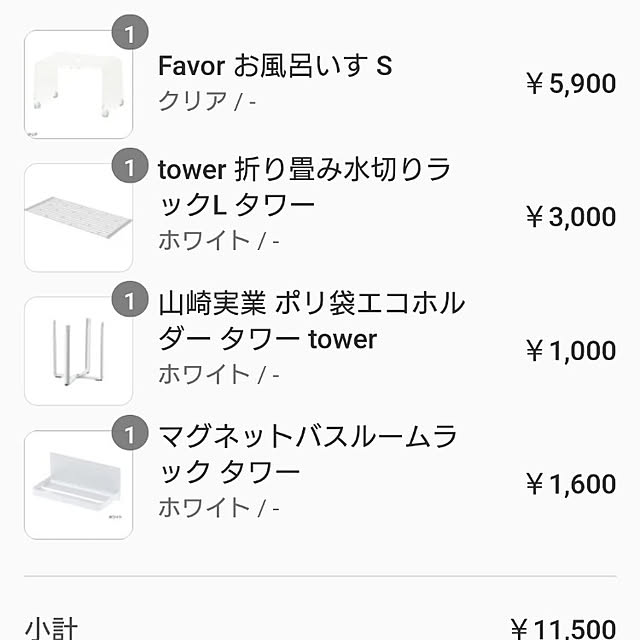Open 山崎実業 ポリ袋エコホルダー title
This screenshot has width=640, height=640.
(311, 321)
